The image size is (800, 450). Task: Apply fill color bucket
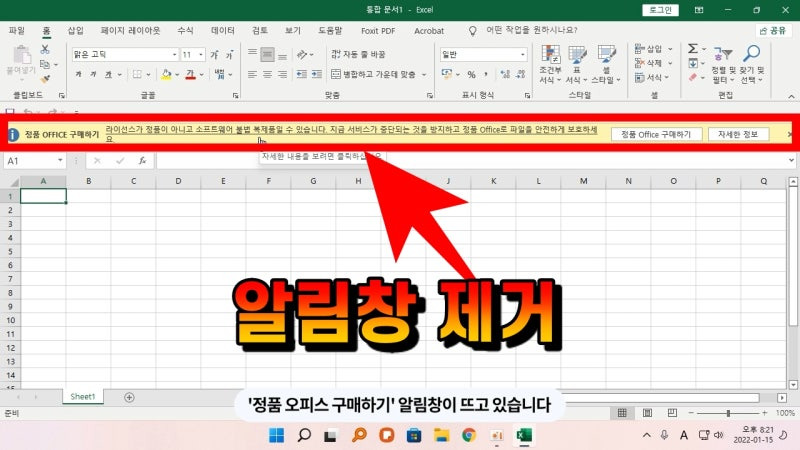(166, 74)
